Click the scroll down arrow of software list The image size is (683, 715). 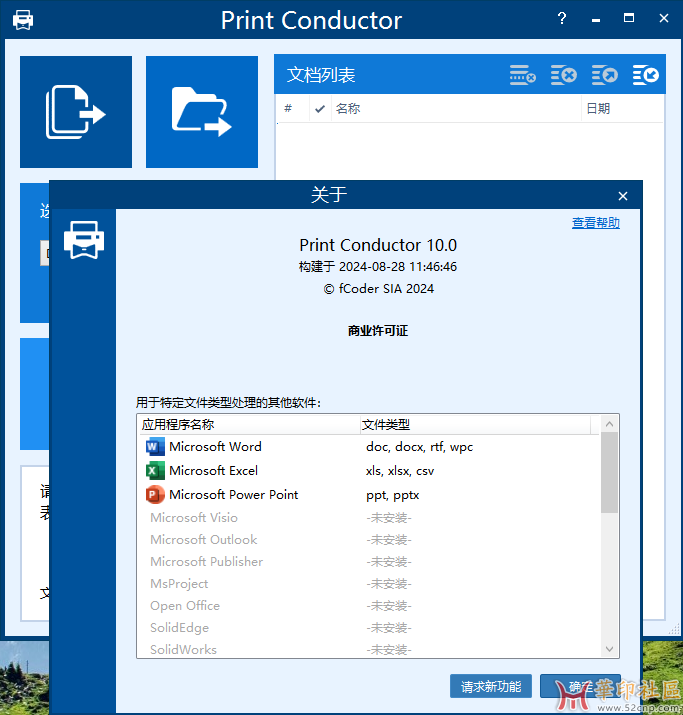[x=610, y=649]
